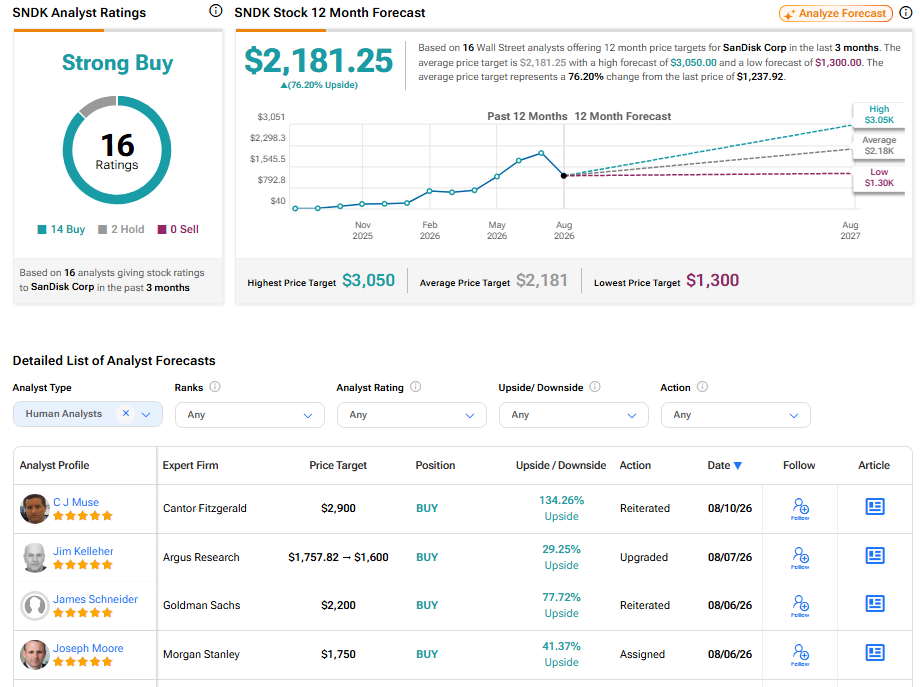Click info icon beside SNDK Analyst Ratings
920x687 pixels.
216,11
